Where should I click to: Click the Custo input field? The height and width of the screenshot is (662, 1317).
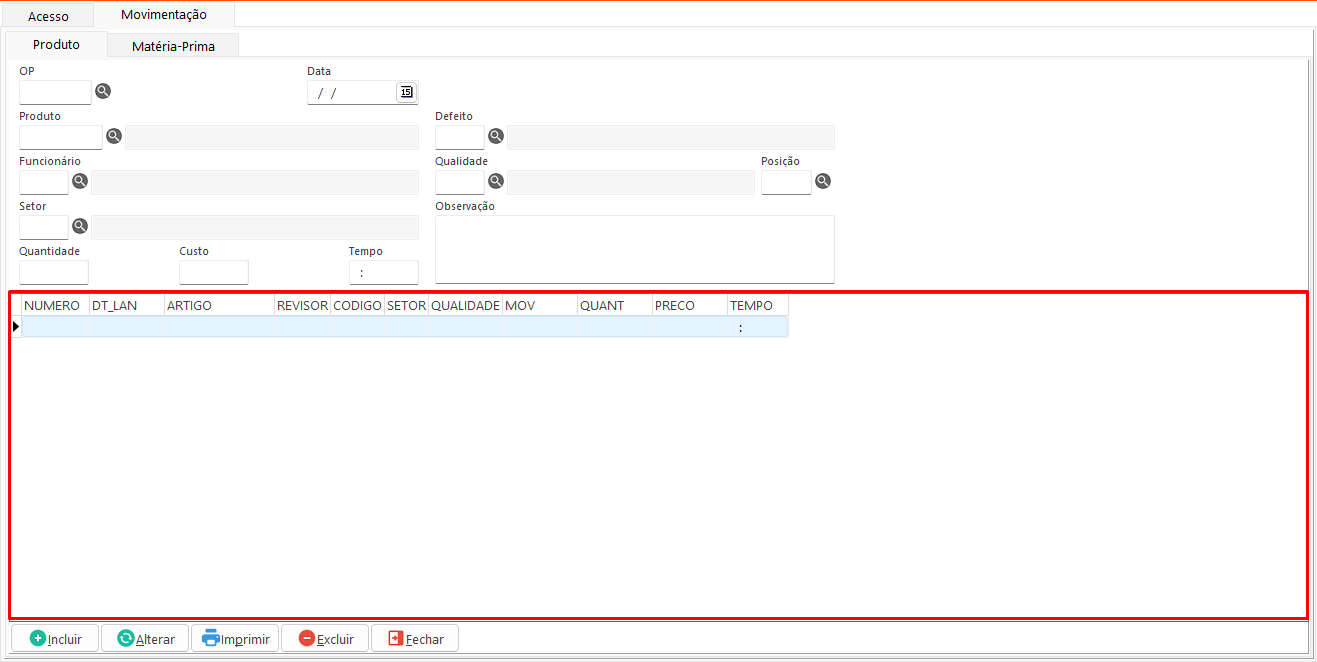click(213, 272)
